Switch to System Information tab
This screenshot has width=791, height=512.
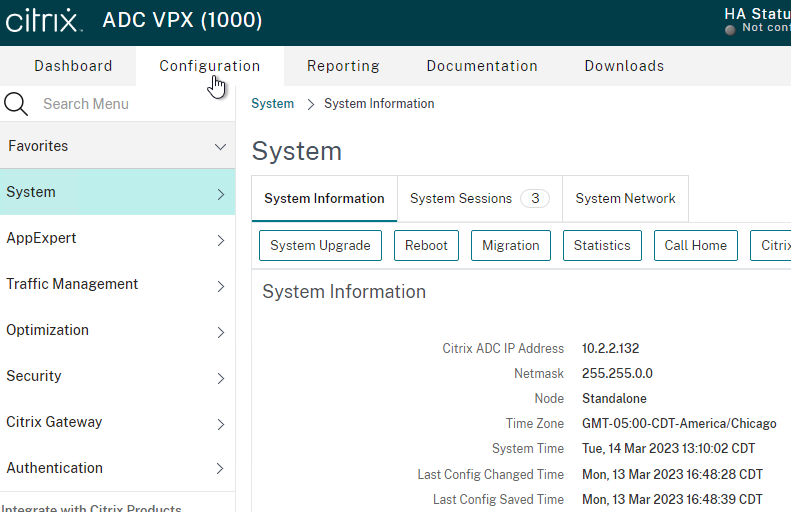(x=324, y=199)
